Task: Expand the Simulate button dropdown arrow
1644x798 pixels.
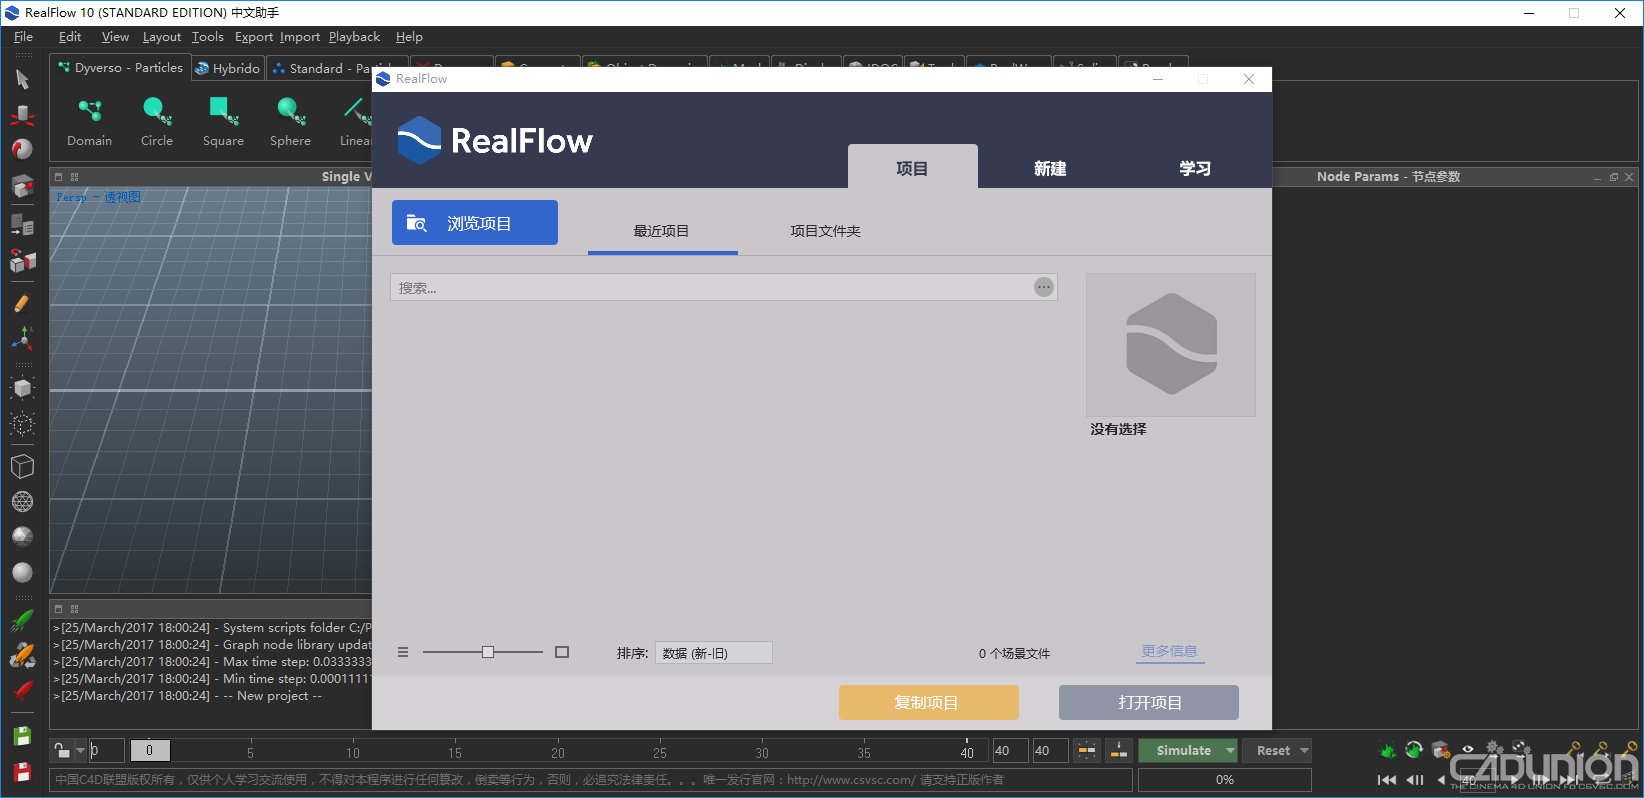Action: coord(1231,750)
